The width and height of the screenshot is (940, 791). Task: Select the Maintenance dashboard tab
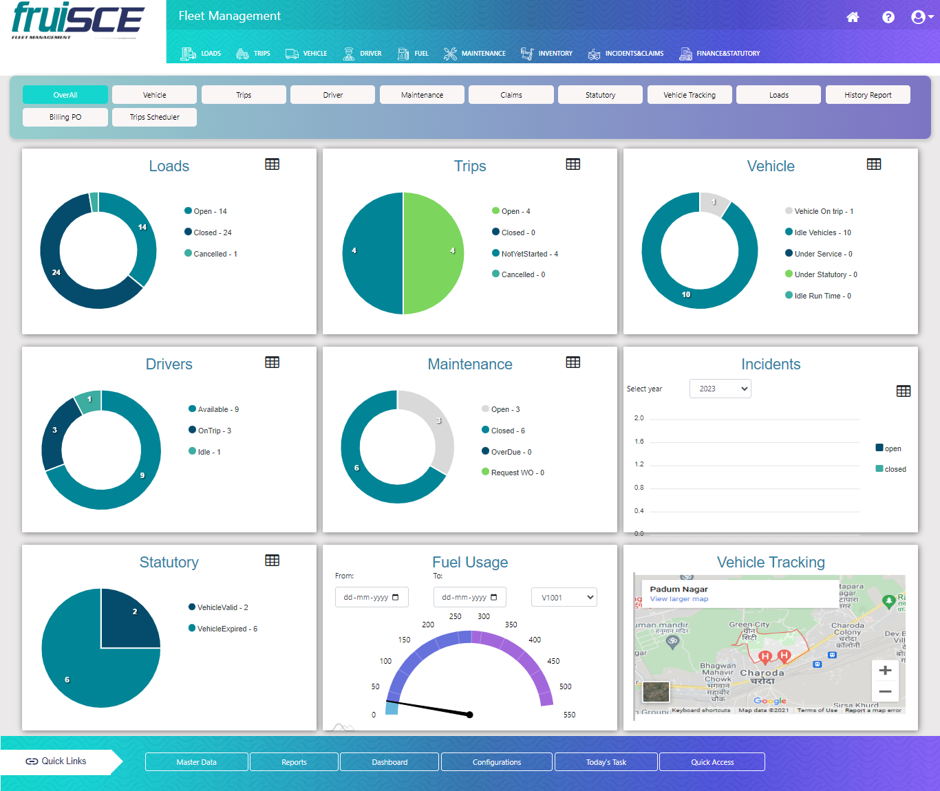[422, 95]
